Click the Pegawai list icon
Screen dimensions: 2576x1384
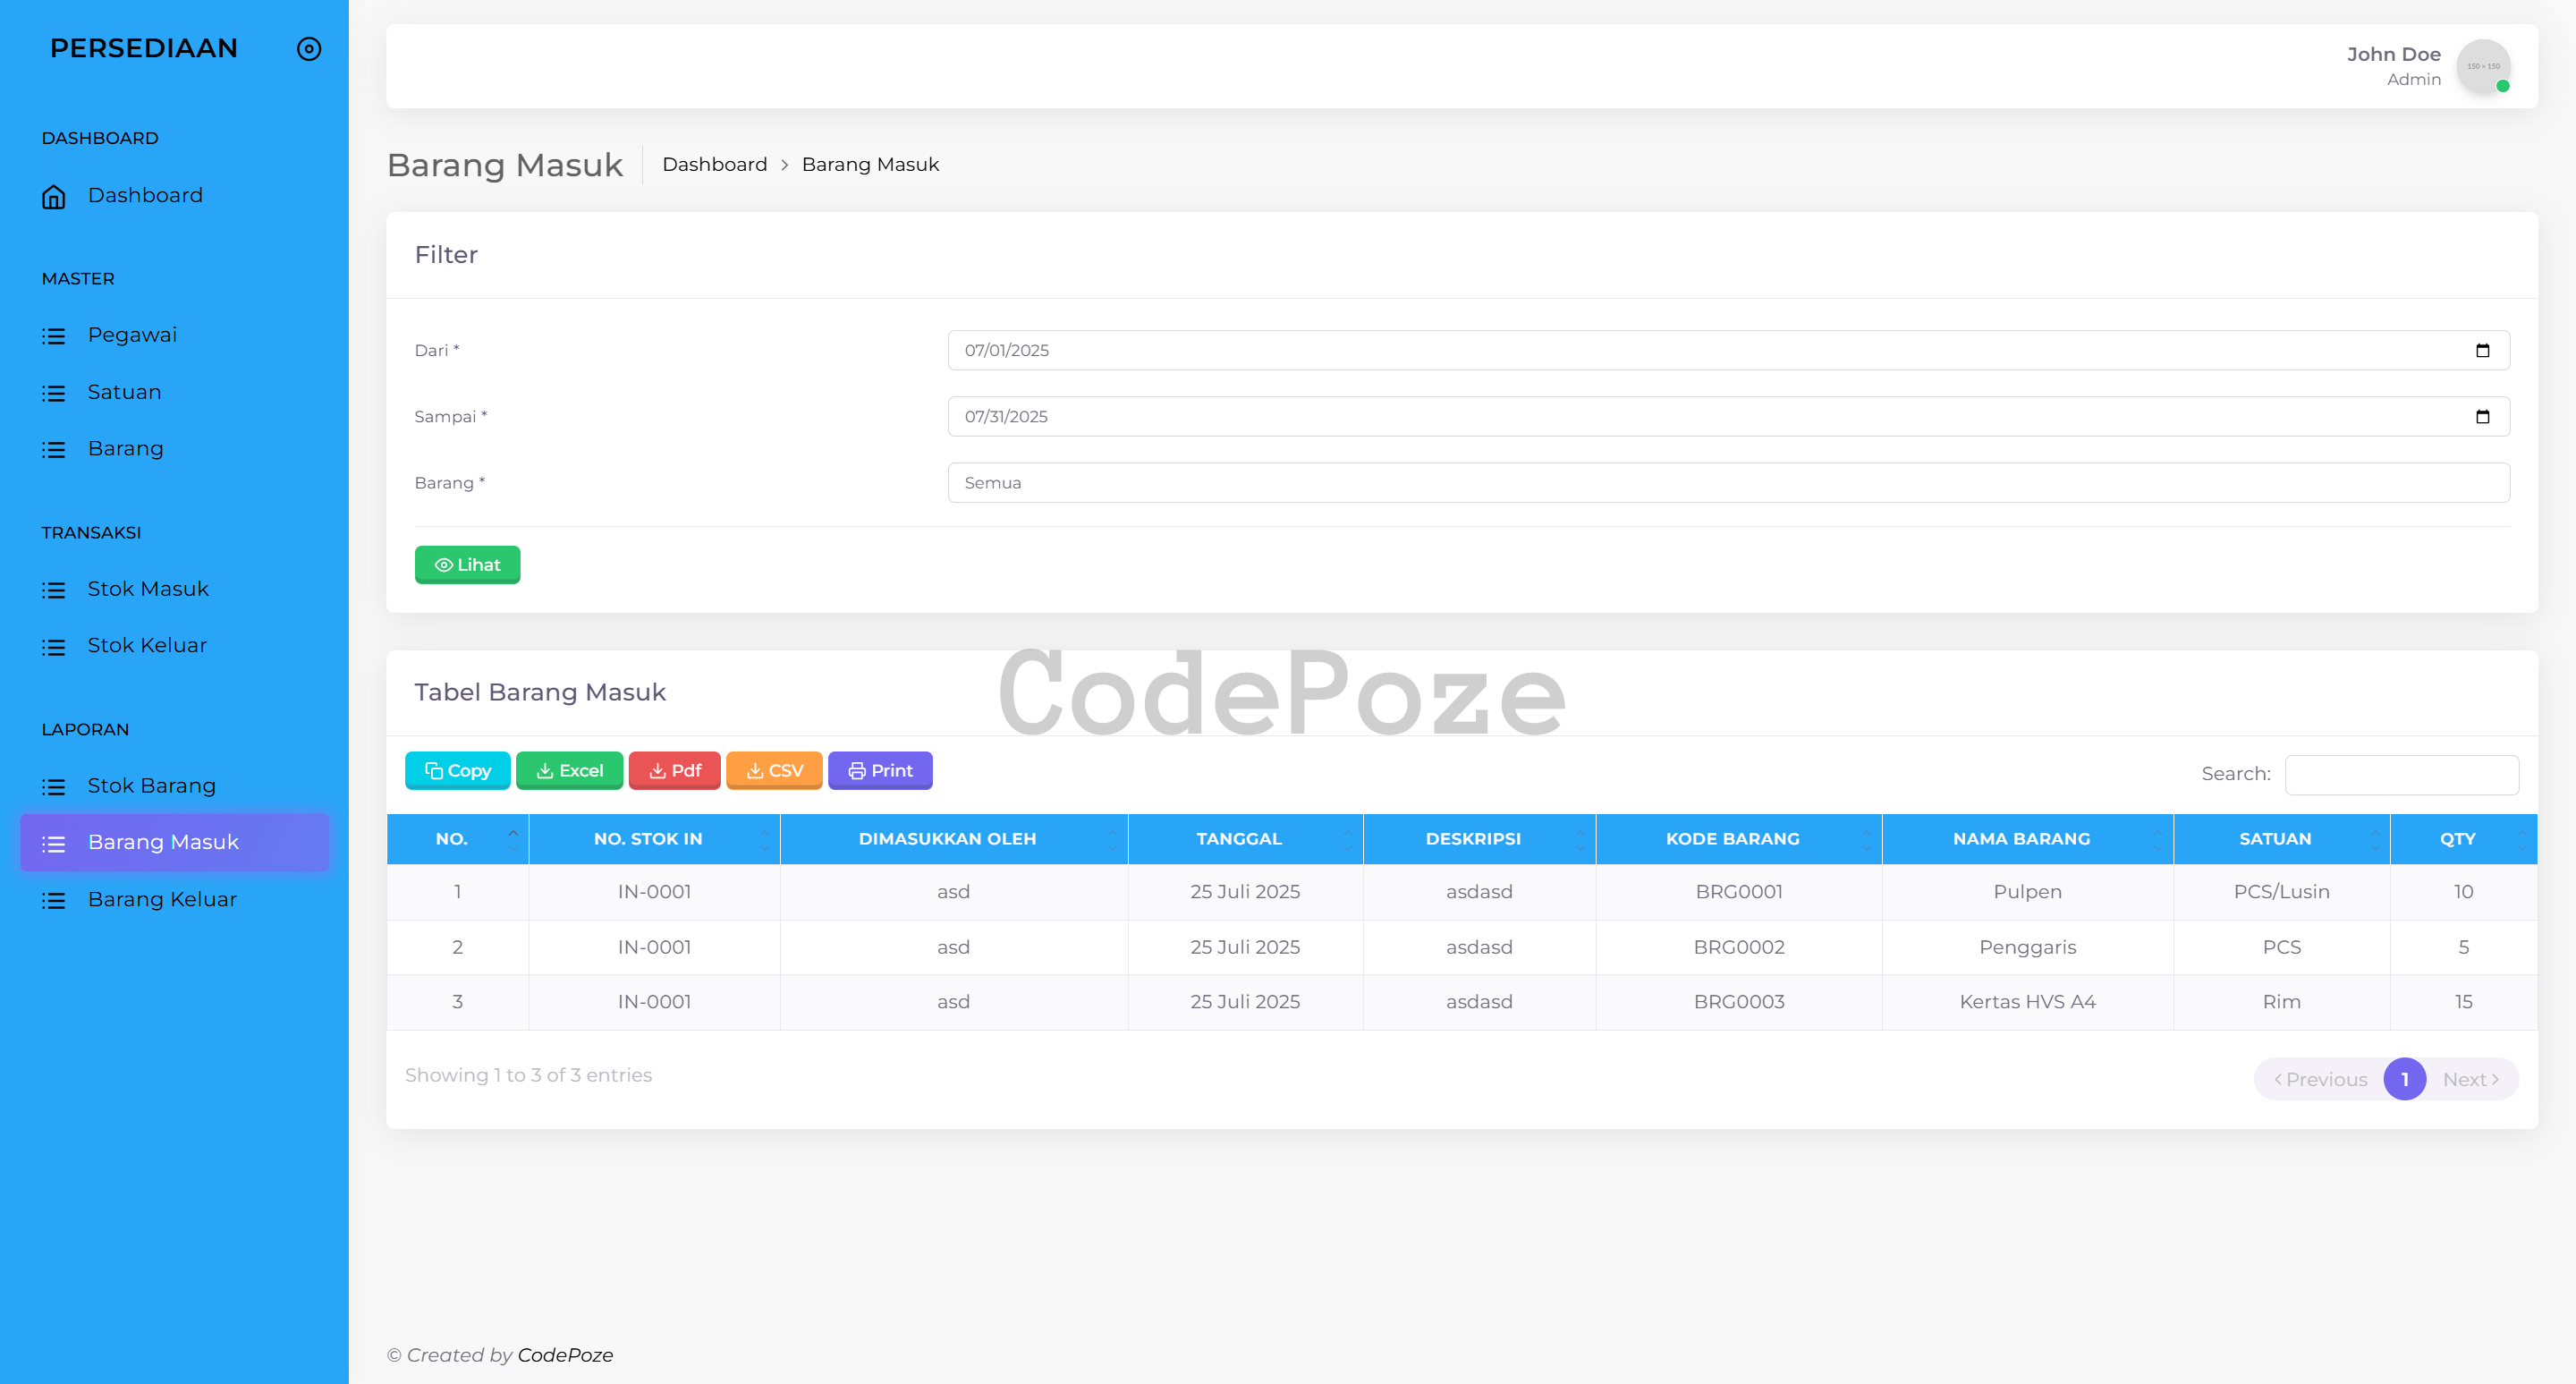point(54,336)
